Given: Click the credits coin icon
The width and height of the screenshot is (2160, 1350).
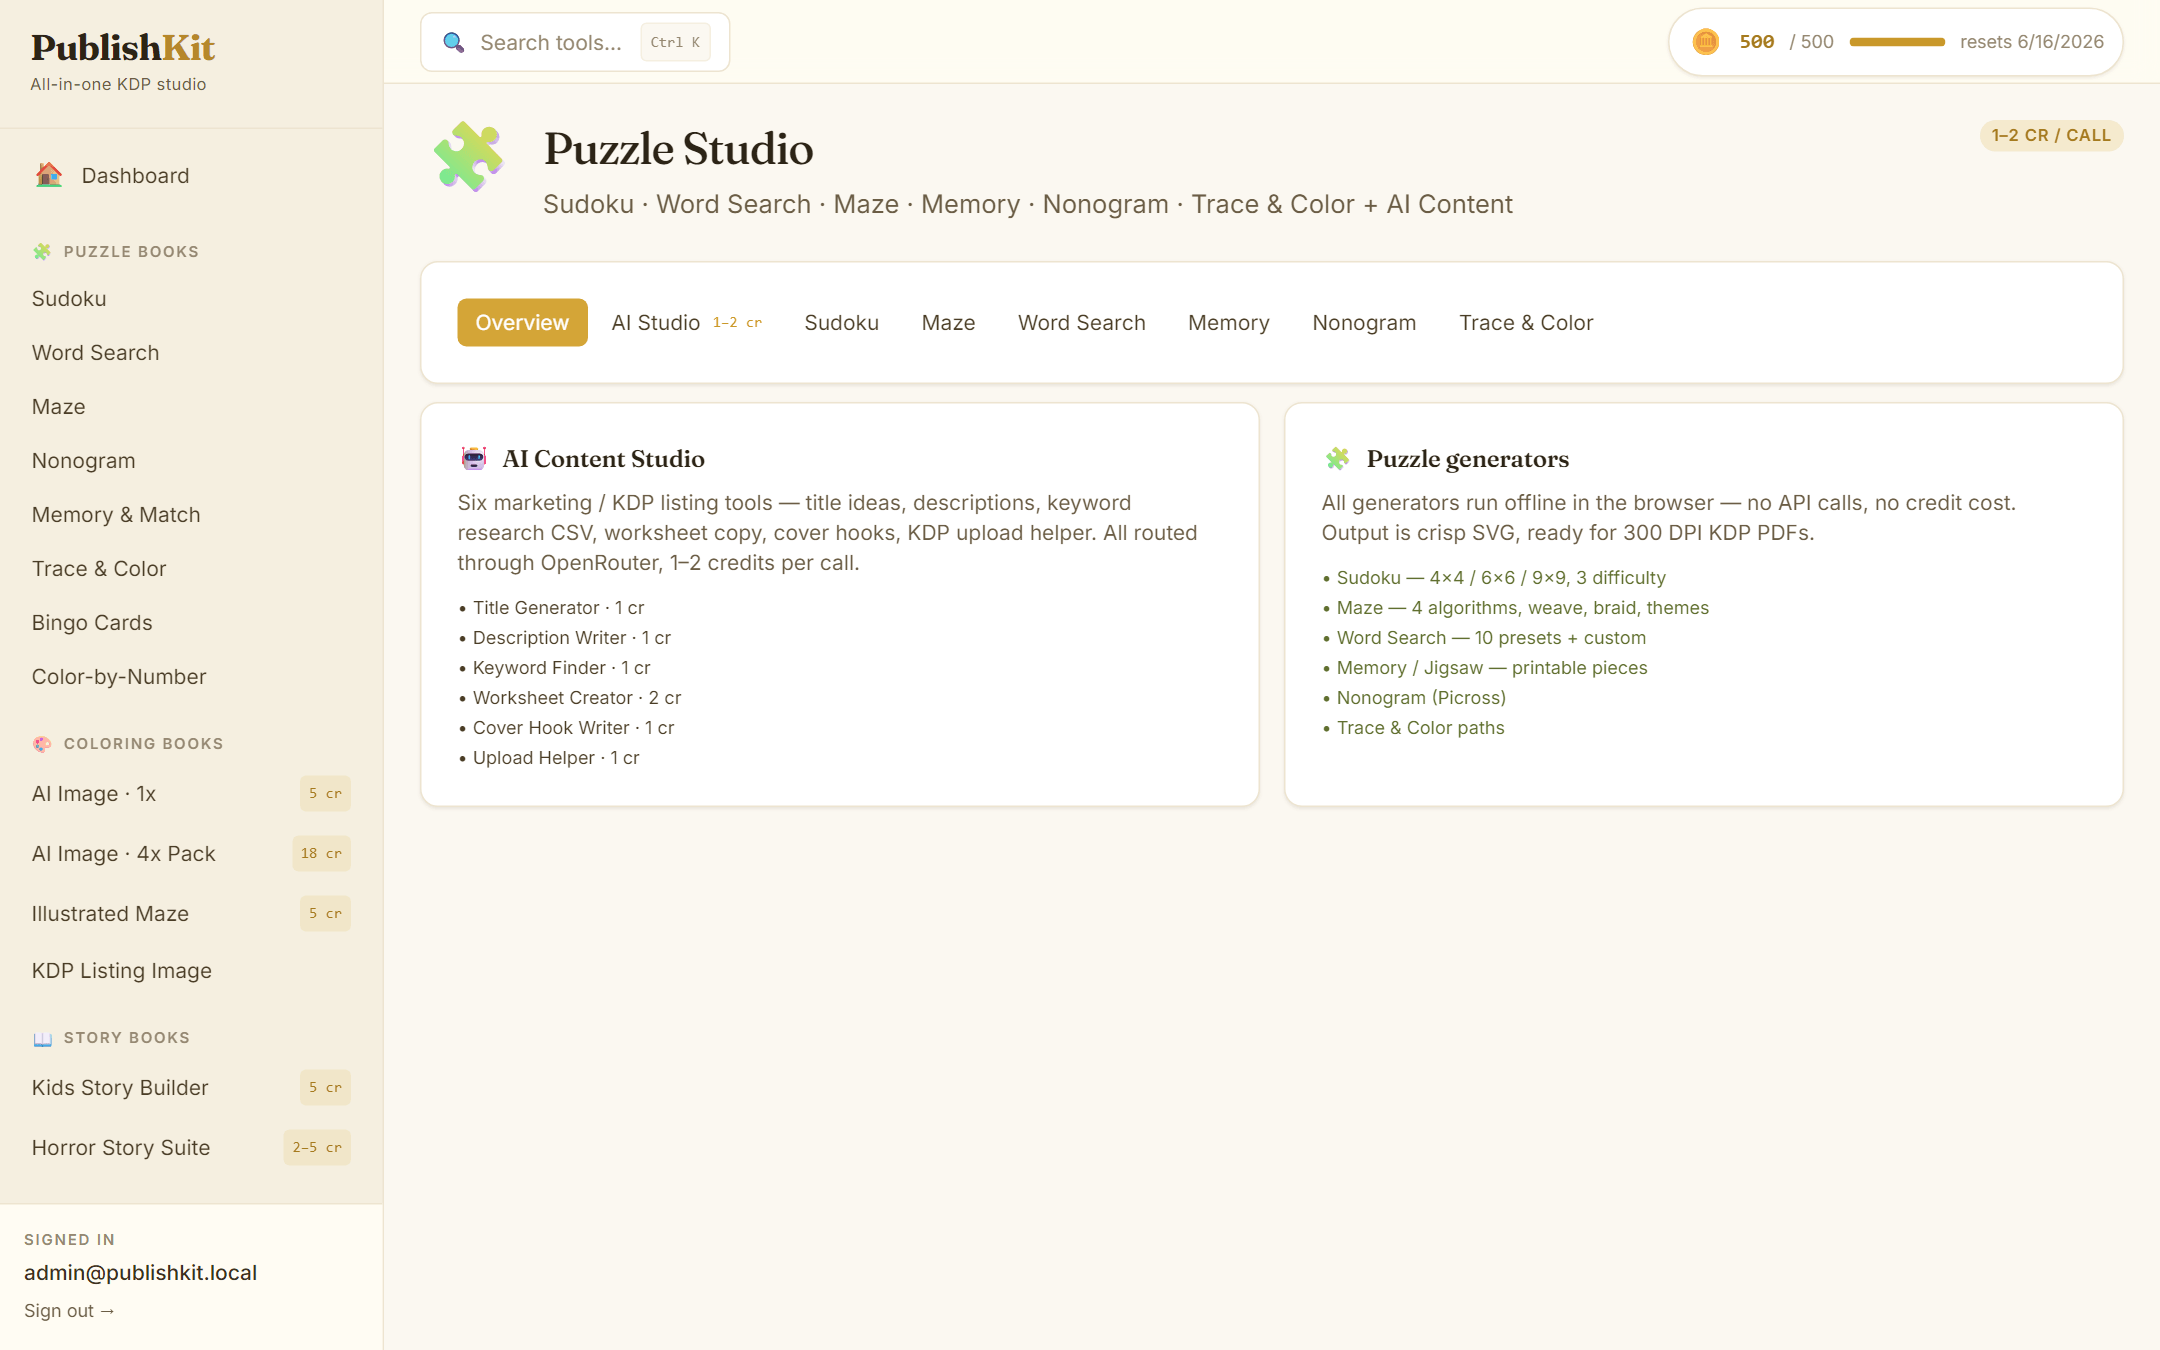Looking at the screenshot, I should pos(1706,42).
